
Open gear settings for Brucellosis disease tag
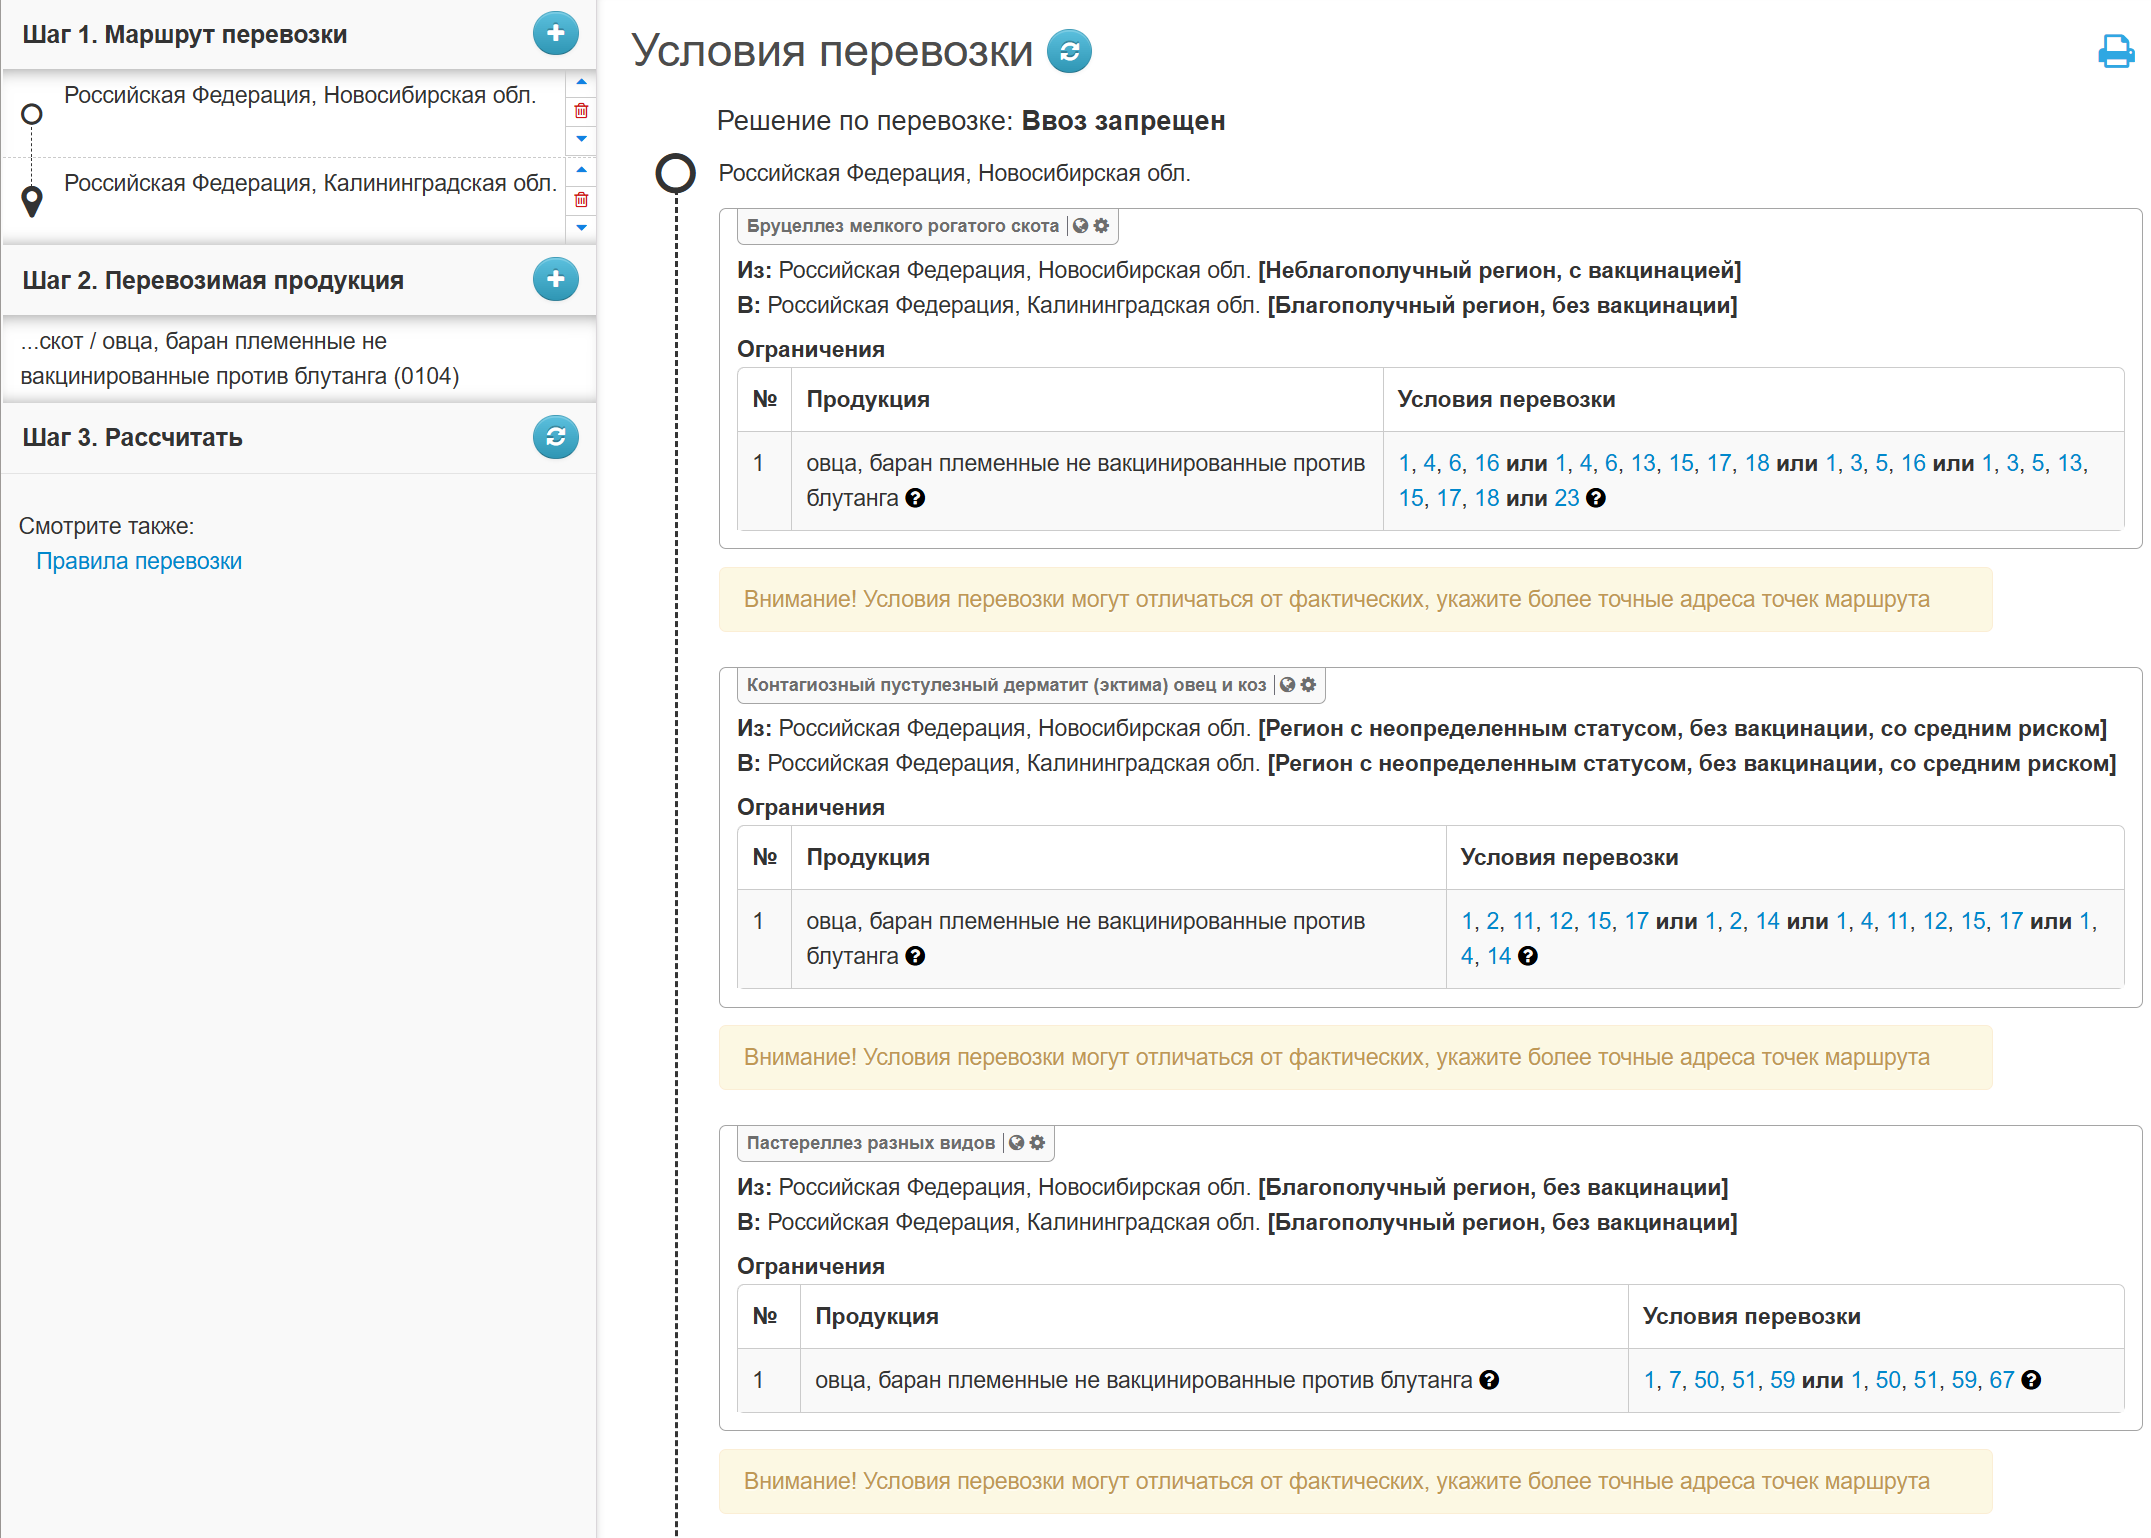pos(1101,226)
